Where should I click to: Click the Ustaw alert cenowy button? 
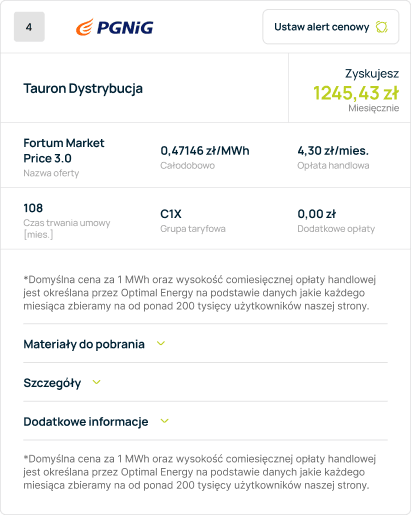click(x=331, y=27)
